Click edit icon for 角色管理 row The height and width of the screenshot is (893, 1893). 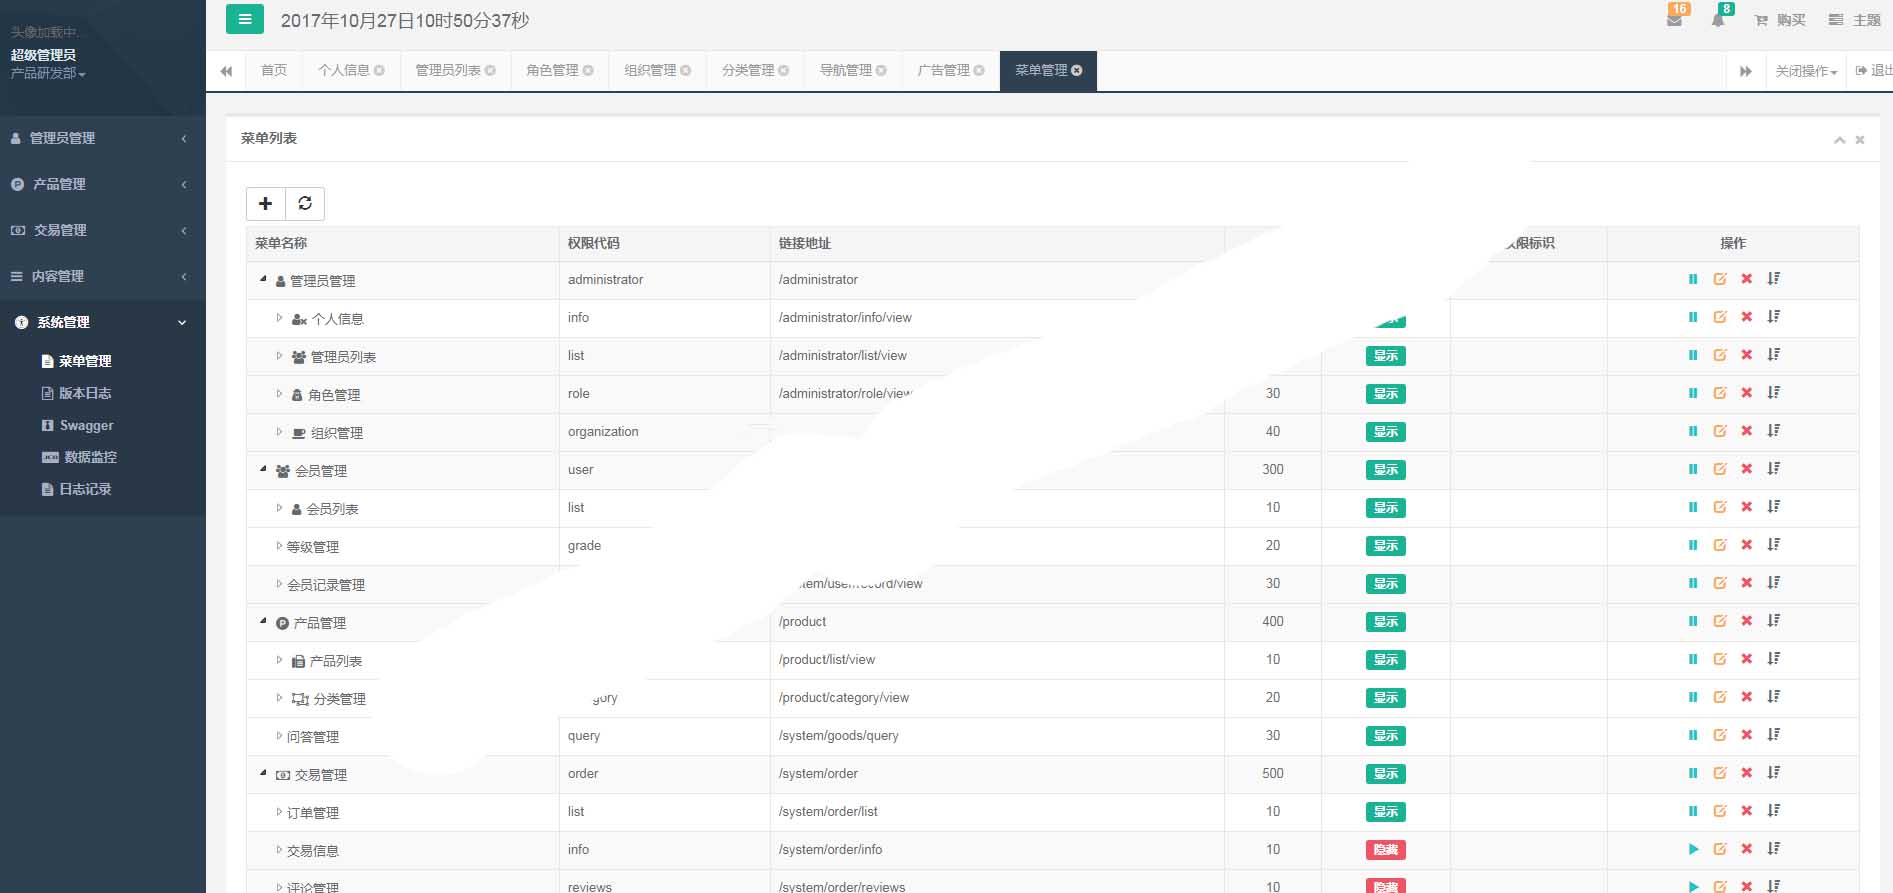tap(1720, 393)
